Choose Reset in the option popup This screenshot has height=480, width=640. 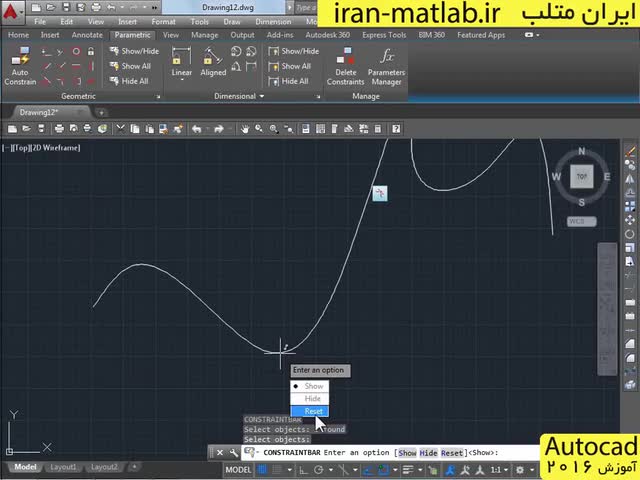(x=310, y=411)
